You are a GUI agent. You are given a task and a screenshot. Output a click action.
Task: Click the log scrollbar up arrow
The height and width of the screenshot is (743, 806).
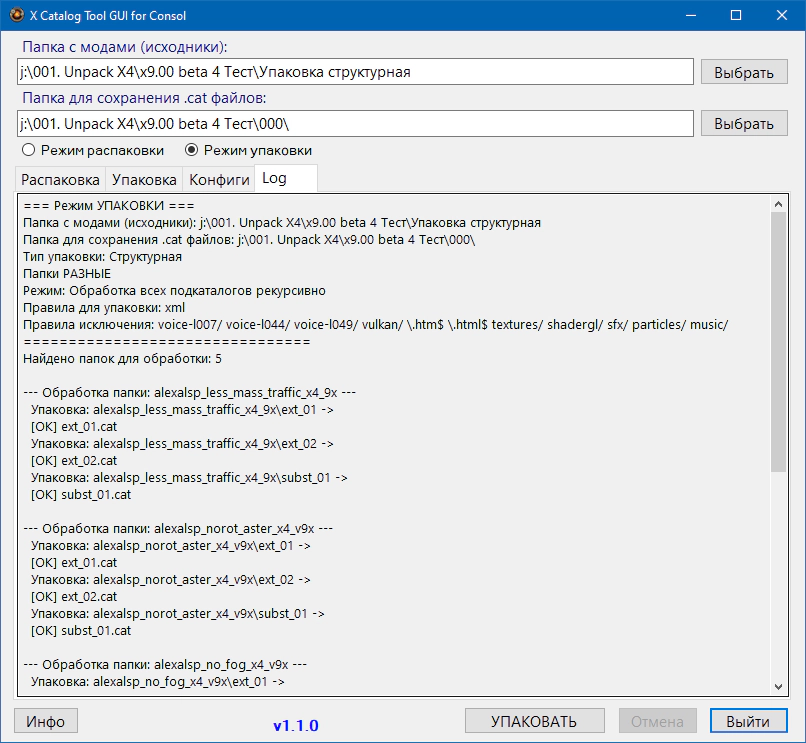point(778,204)
